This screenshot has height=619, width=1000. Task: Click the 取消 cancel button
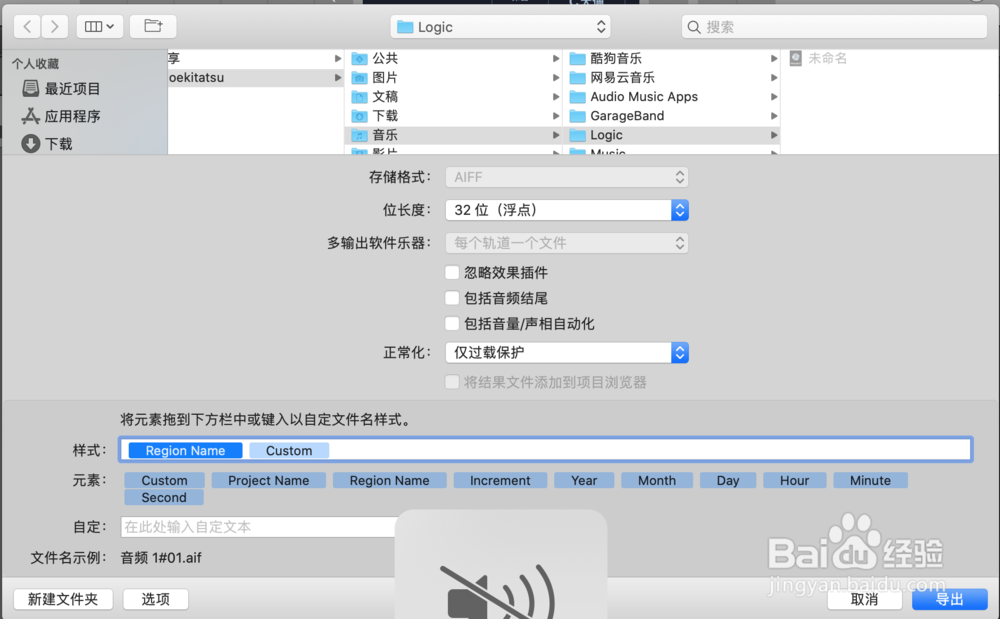(x=864, y=599)
